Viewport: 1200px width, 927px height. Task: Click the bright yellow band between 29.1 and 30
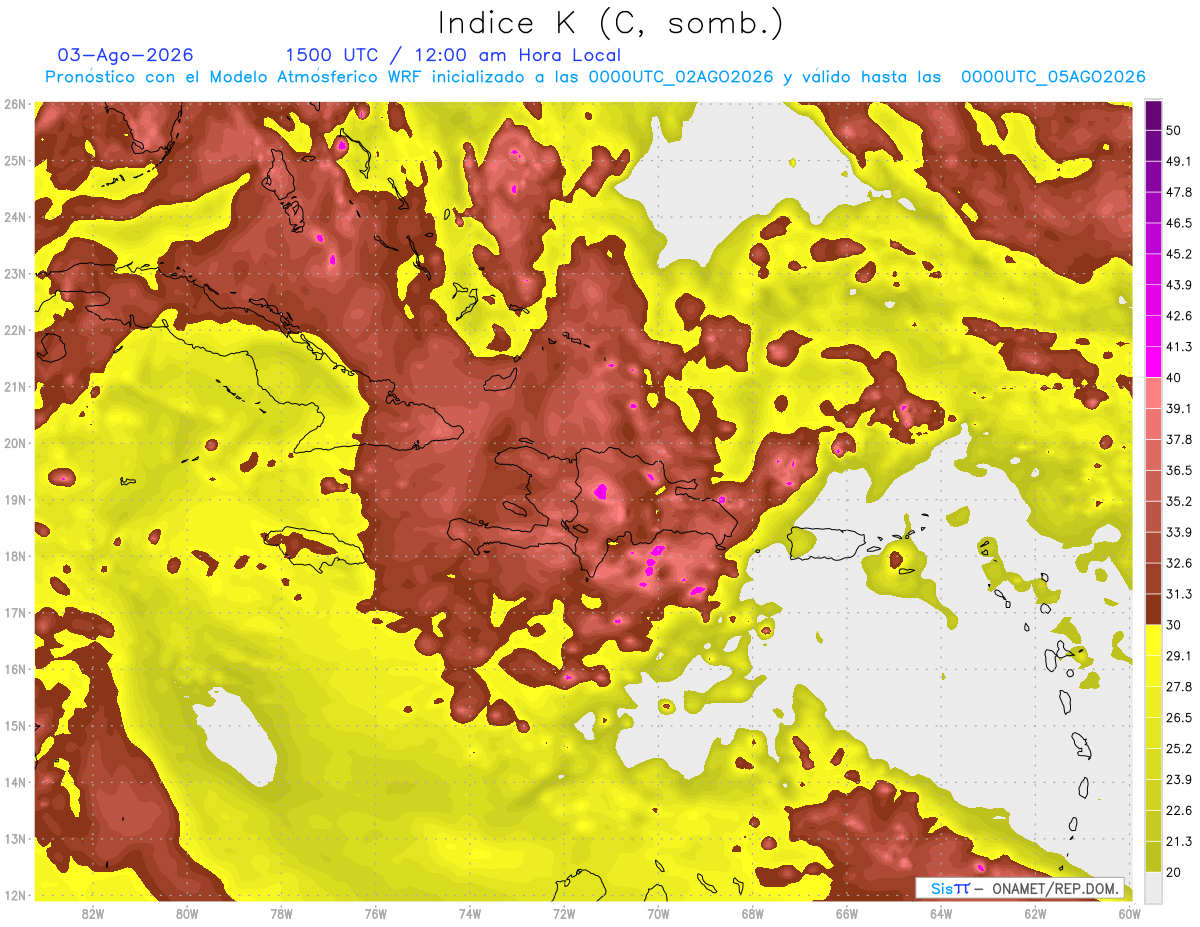pyautogui.click(x=1153, y=640)
